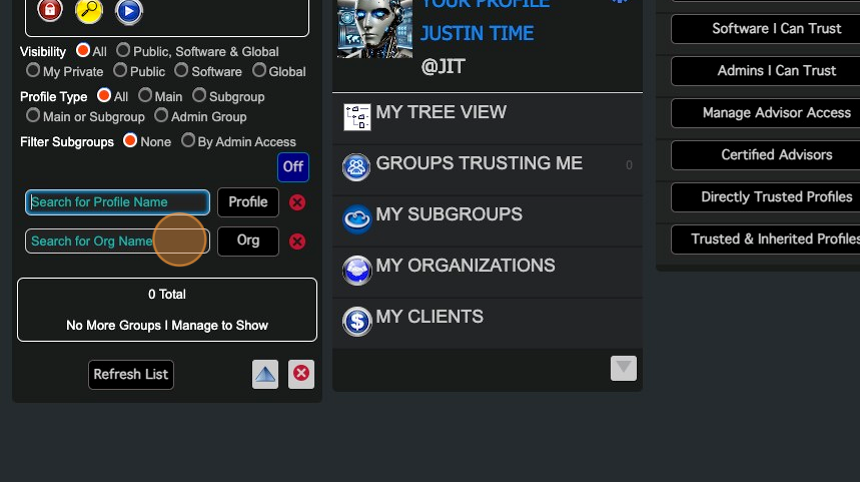Open MY SUBGROUPS menu item
The width and height of the screenshot is (860, 482).
click(488, 221)
